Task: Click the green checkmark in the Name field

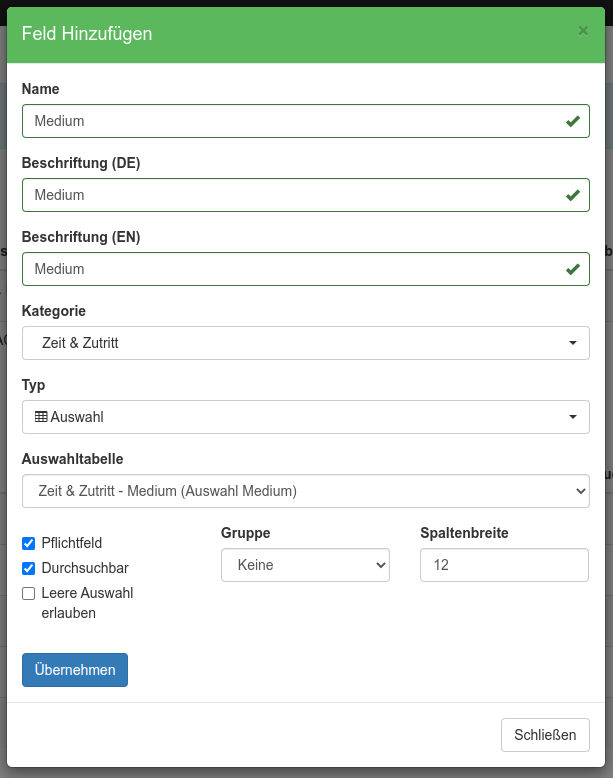Action: tap(573, 121)
